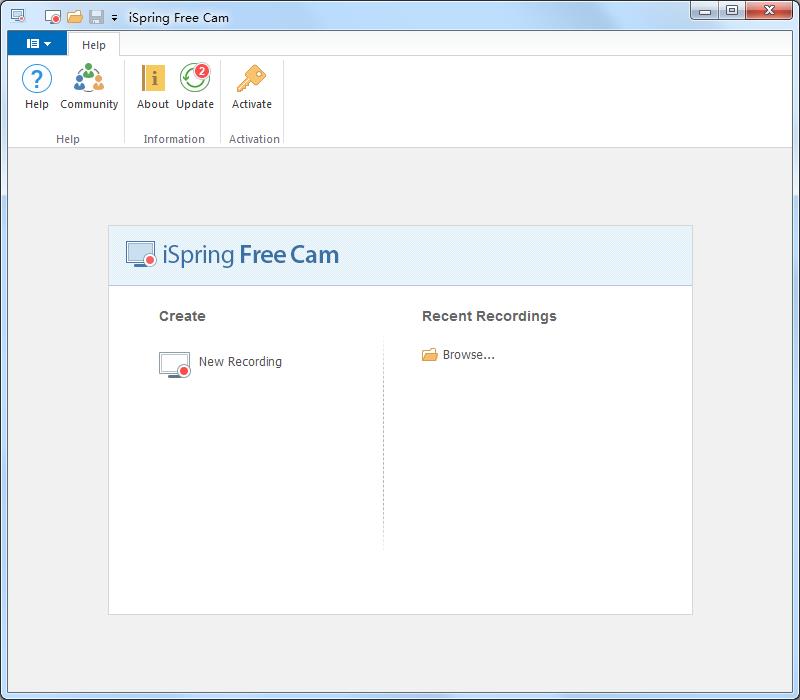Browse for recent recordings

click(466, 353)
